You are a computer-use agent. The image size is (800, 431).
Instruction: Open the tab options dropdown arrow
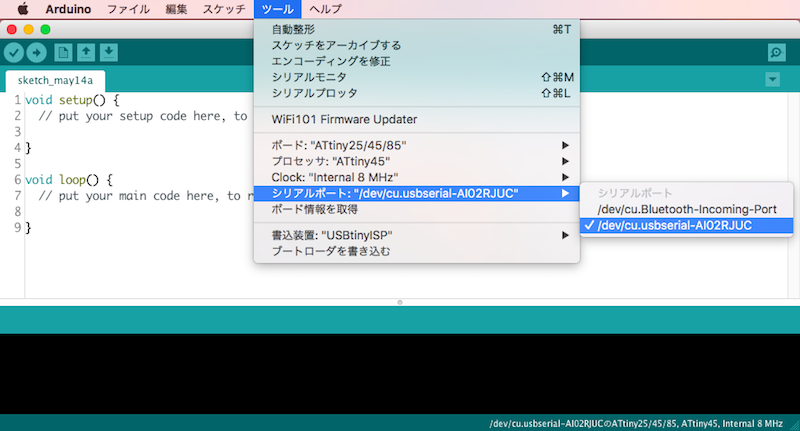tap(772, 79)
